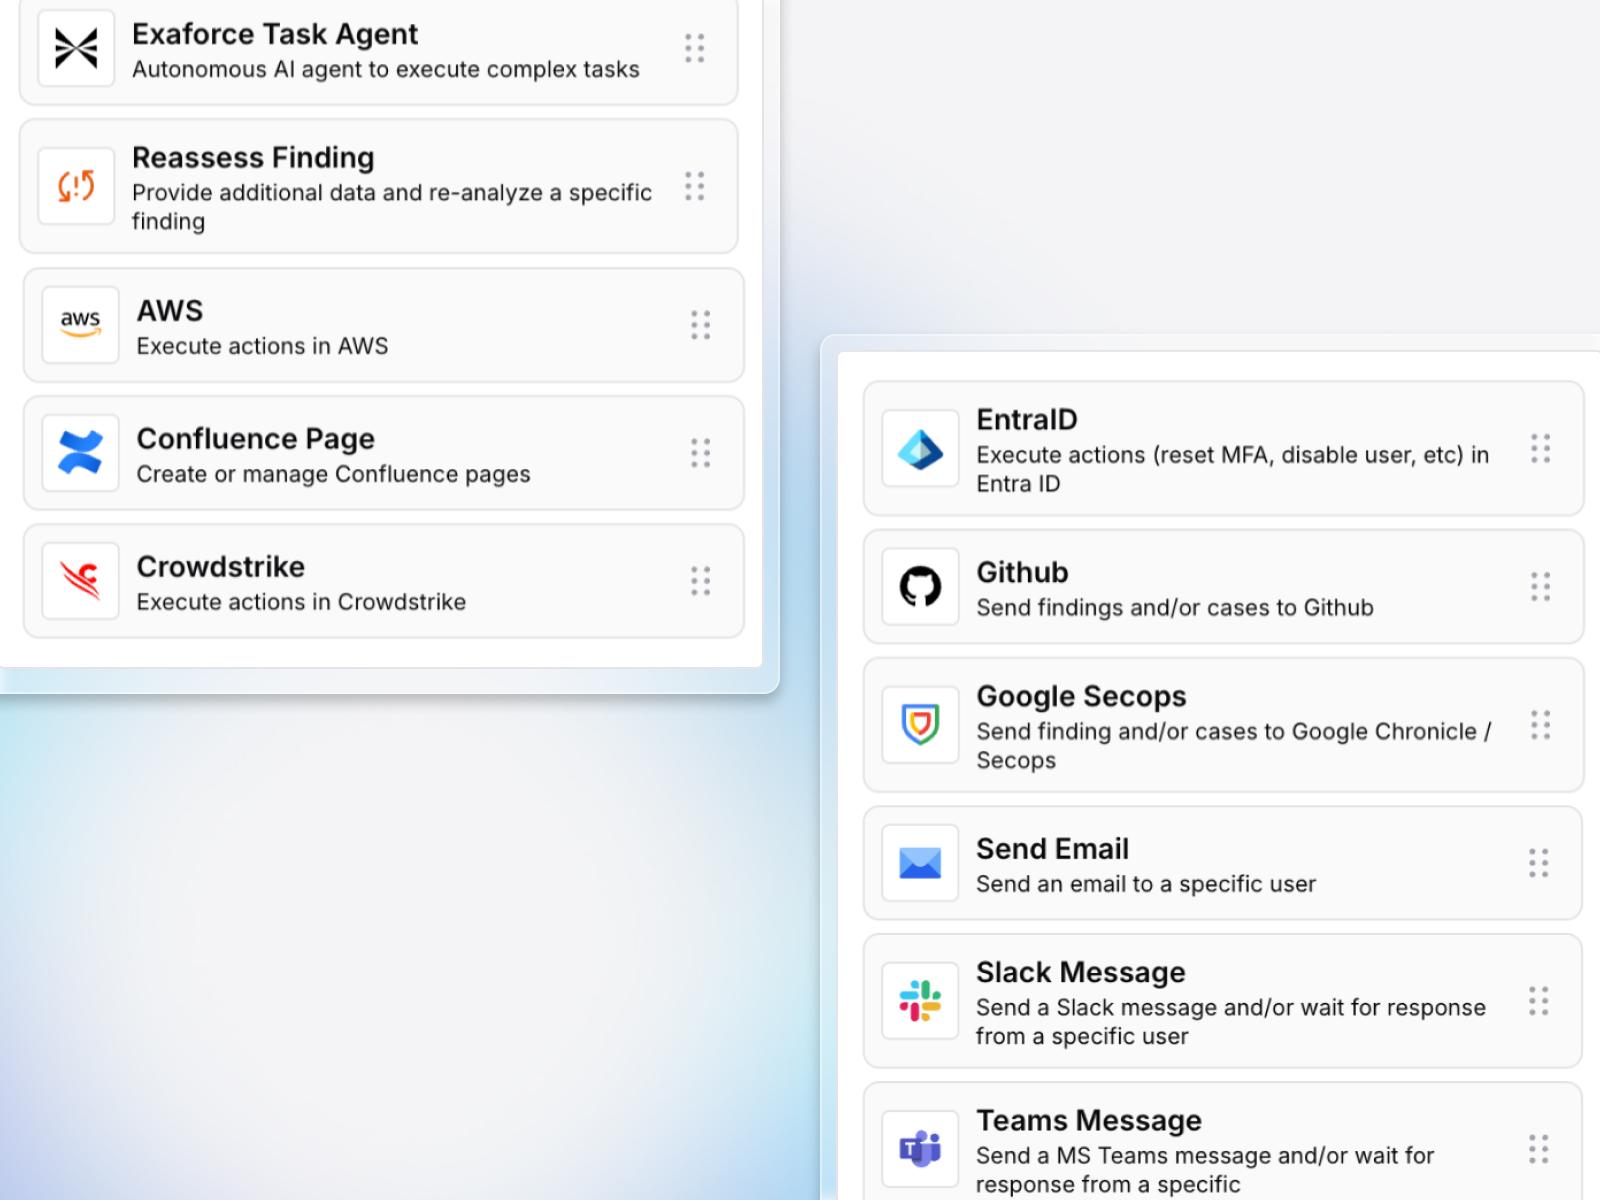Click 'Execute actions (reset MFA, disable user' description
The image size is (1600, 1200).
(x=1233, y=469)
